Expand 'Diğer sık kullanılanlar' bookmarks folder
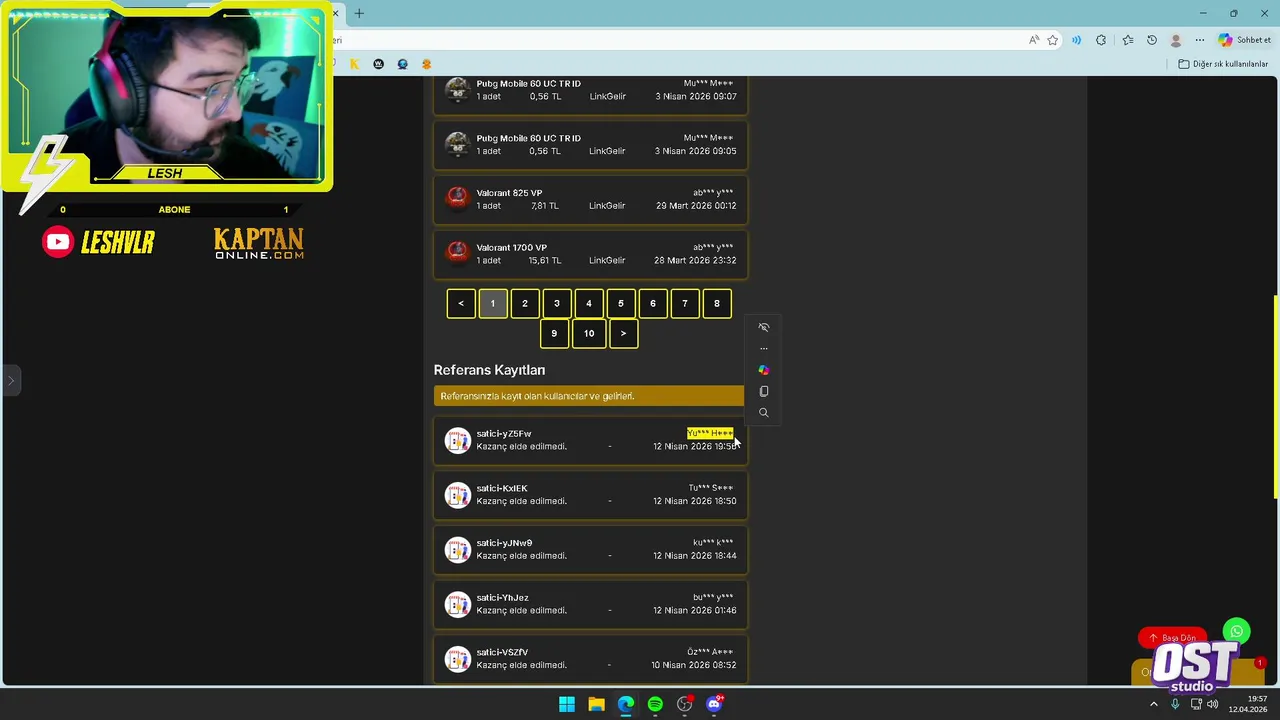Viewport: 1280px width, 720px height. click(1223, 64)
